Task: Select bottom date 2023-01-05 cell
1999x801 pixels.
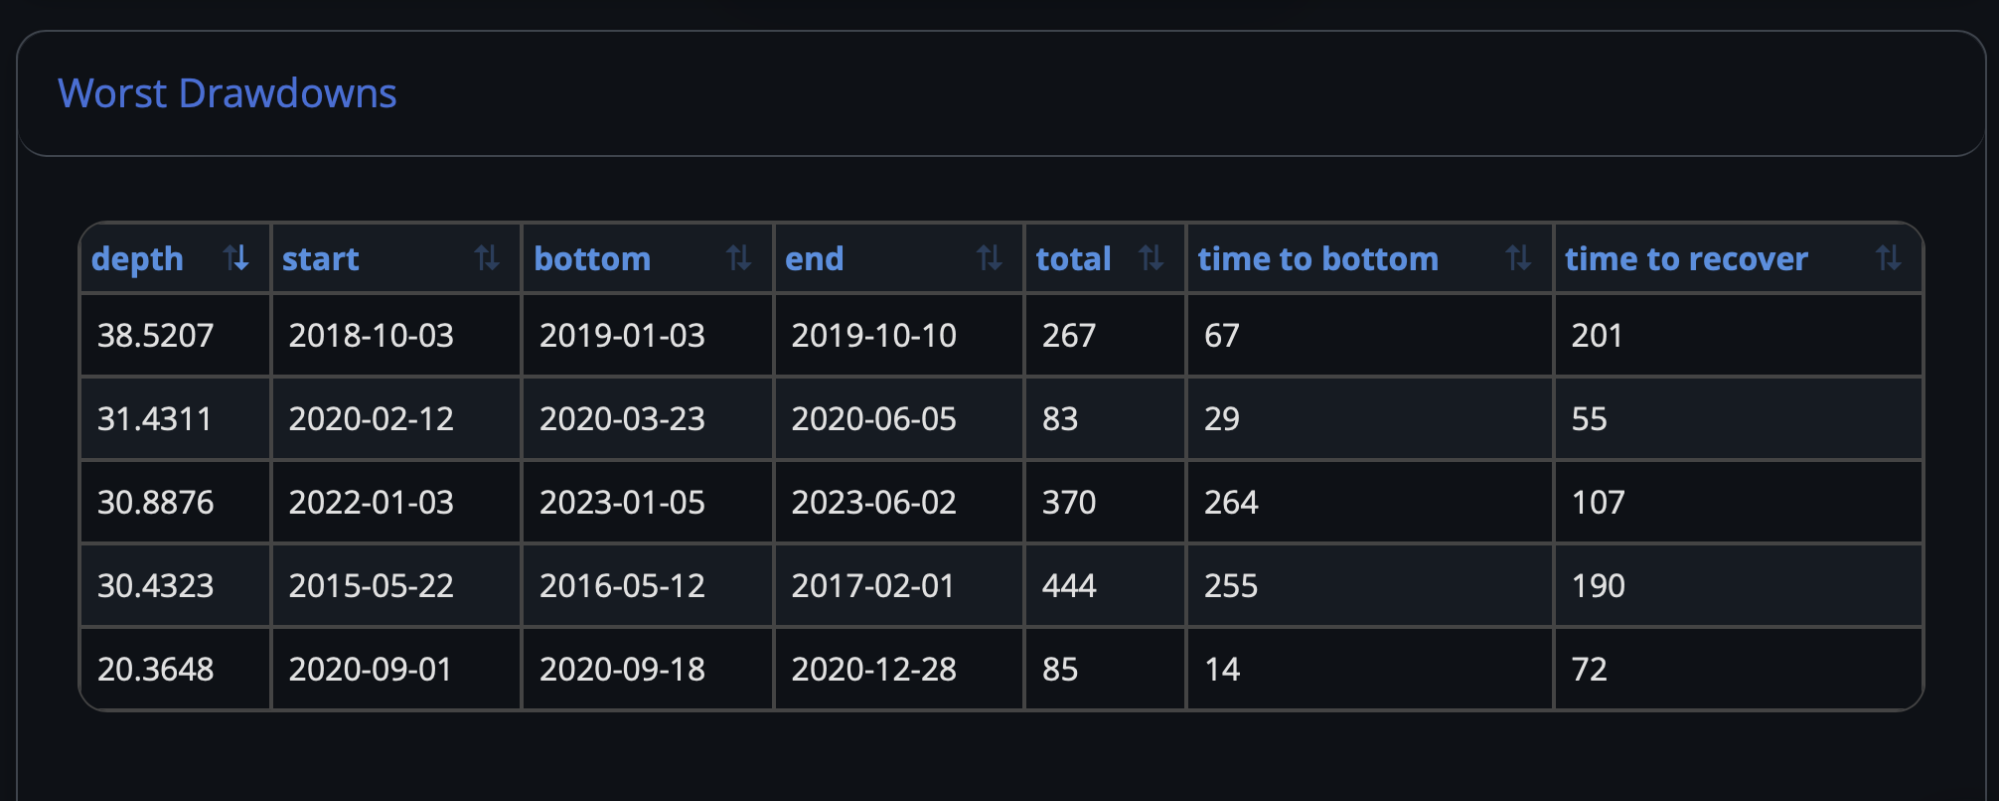Action: point(647,502)
